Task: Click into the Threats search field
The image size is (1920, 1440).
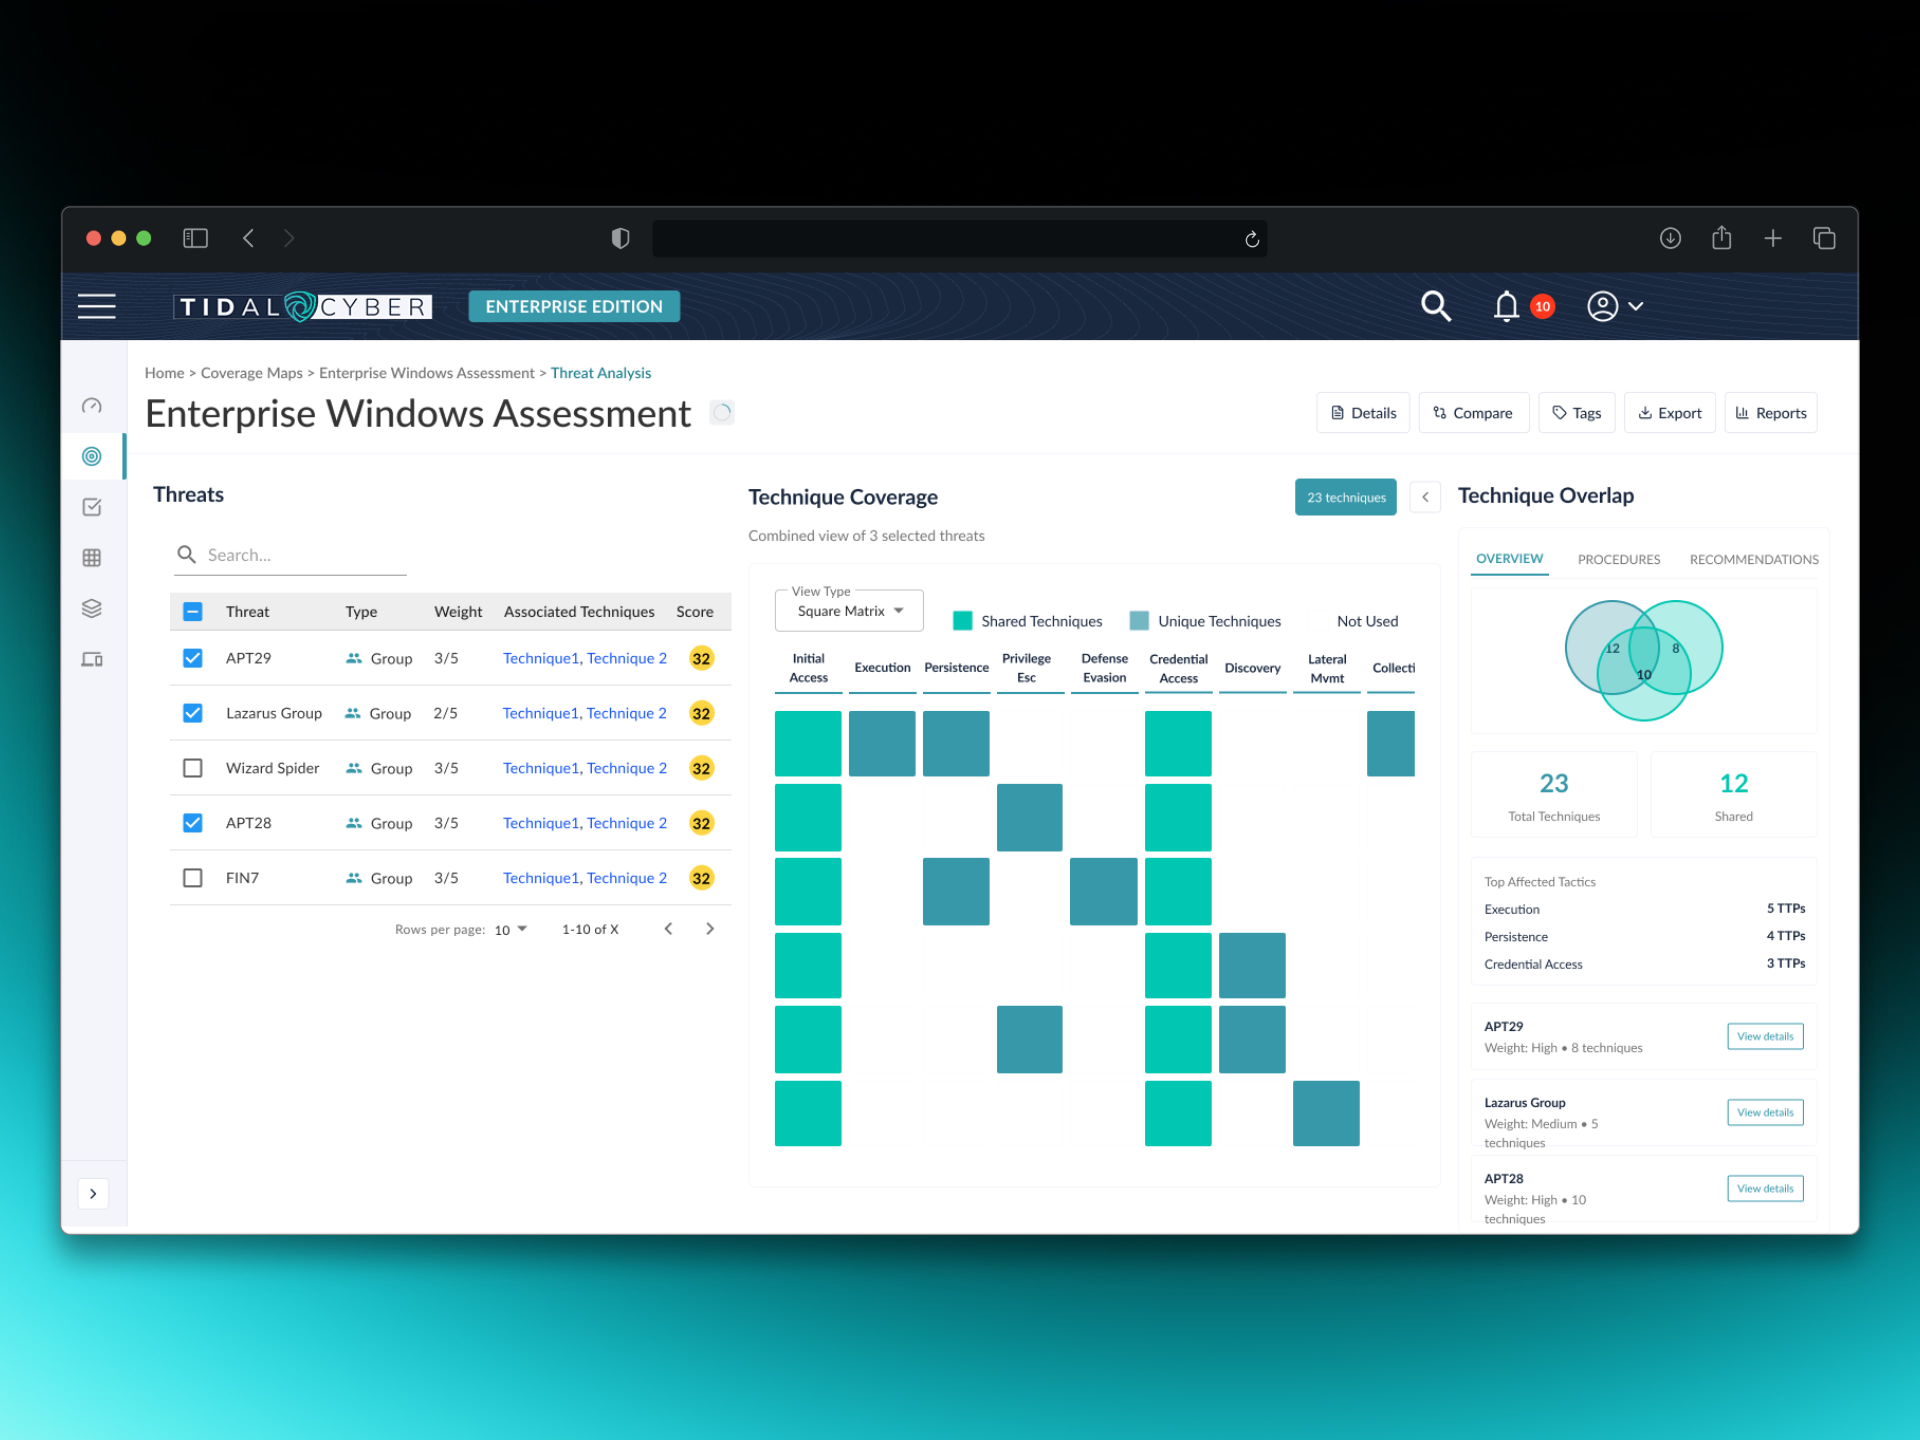Action: click(x=290, y=555)
